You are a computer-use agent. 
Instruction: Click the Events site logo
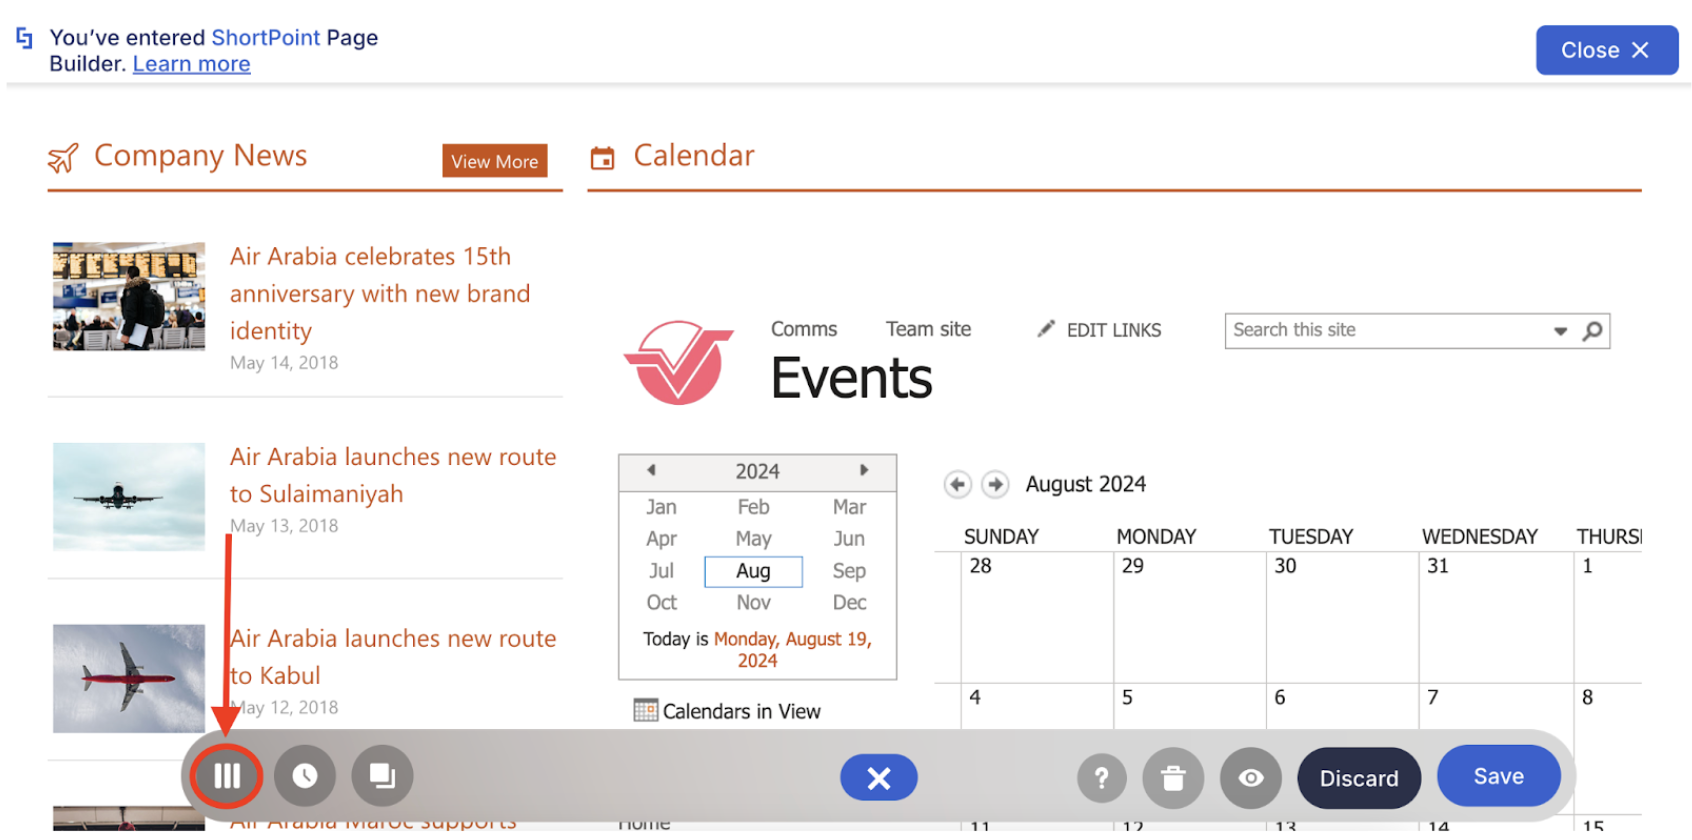coord(679,362)
